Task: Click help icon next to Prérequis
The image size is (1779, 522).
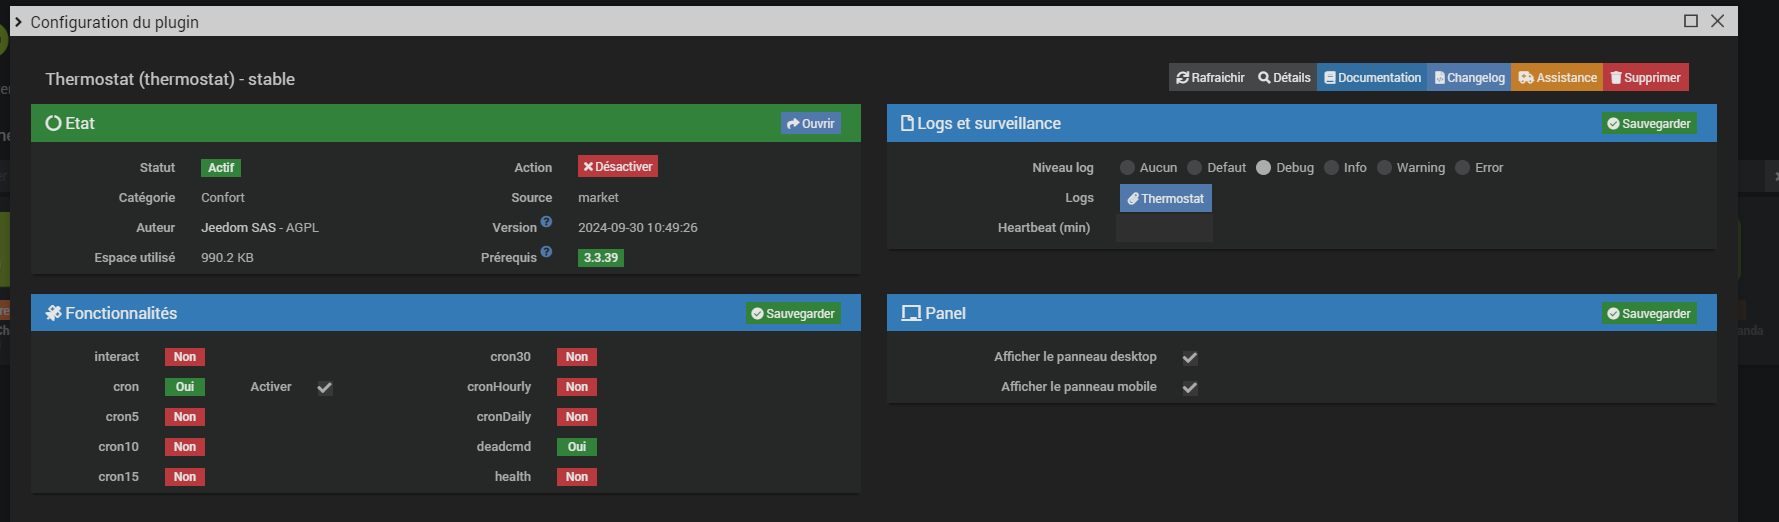Action: [x=546, y=252]
